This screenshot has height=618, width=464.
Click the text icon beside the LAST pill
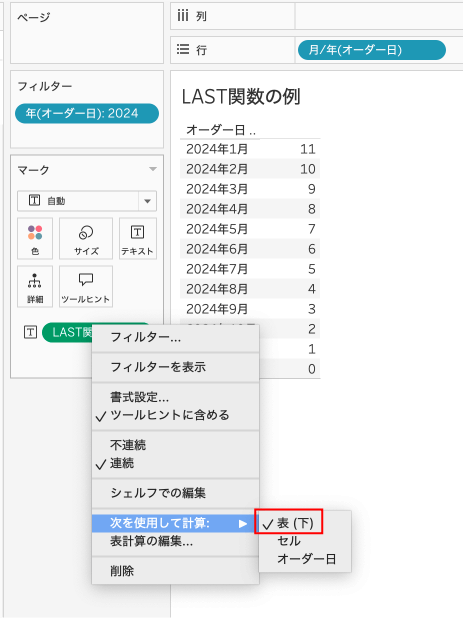click(x=30, y=332)
